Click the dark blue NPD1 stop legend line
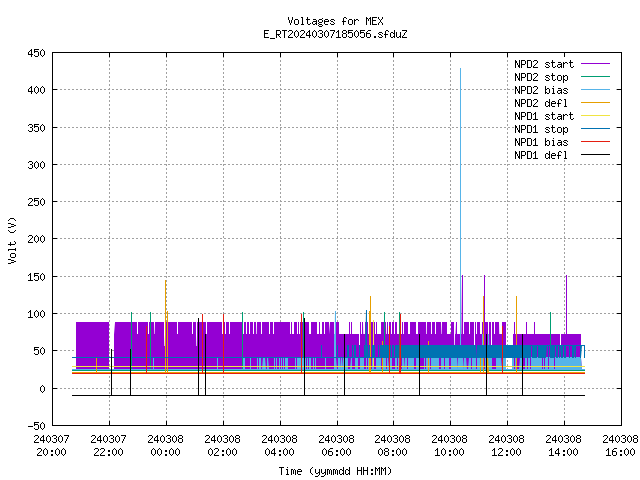Image resolution: width=640 pixels, height=480 pixels. coord(595,129)
